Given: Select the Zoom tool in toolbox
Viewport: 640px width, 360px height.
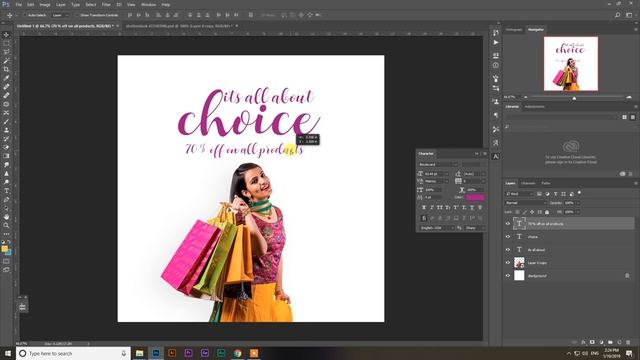Looking at the screenshot, I should coord(6,225).
